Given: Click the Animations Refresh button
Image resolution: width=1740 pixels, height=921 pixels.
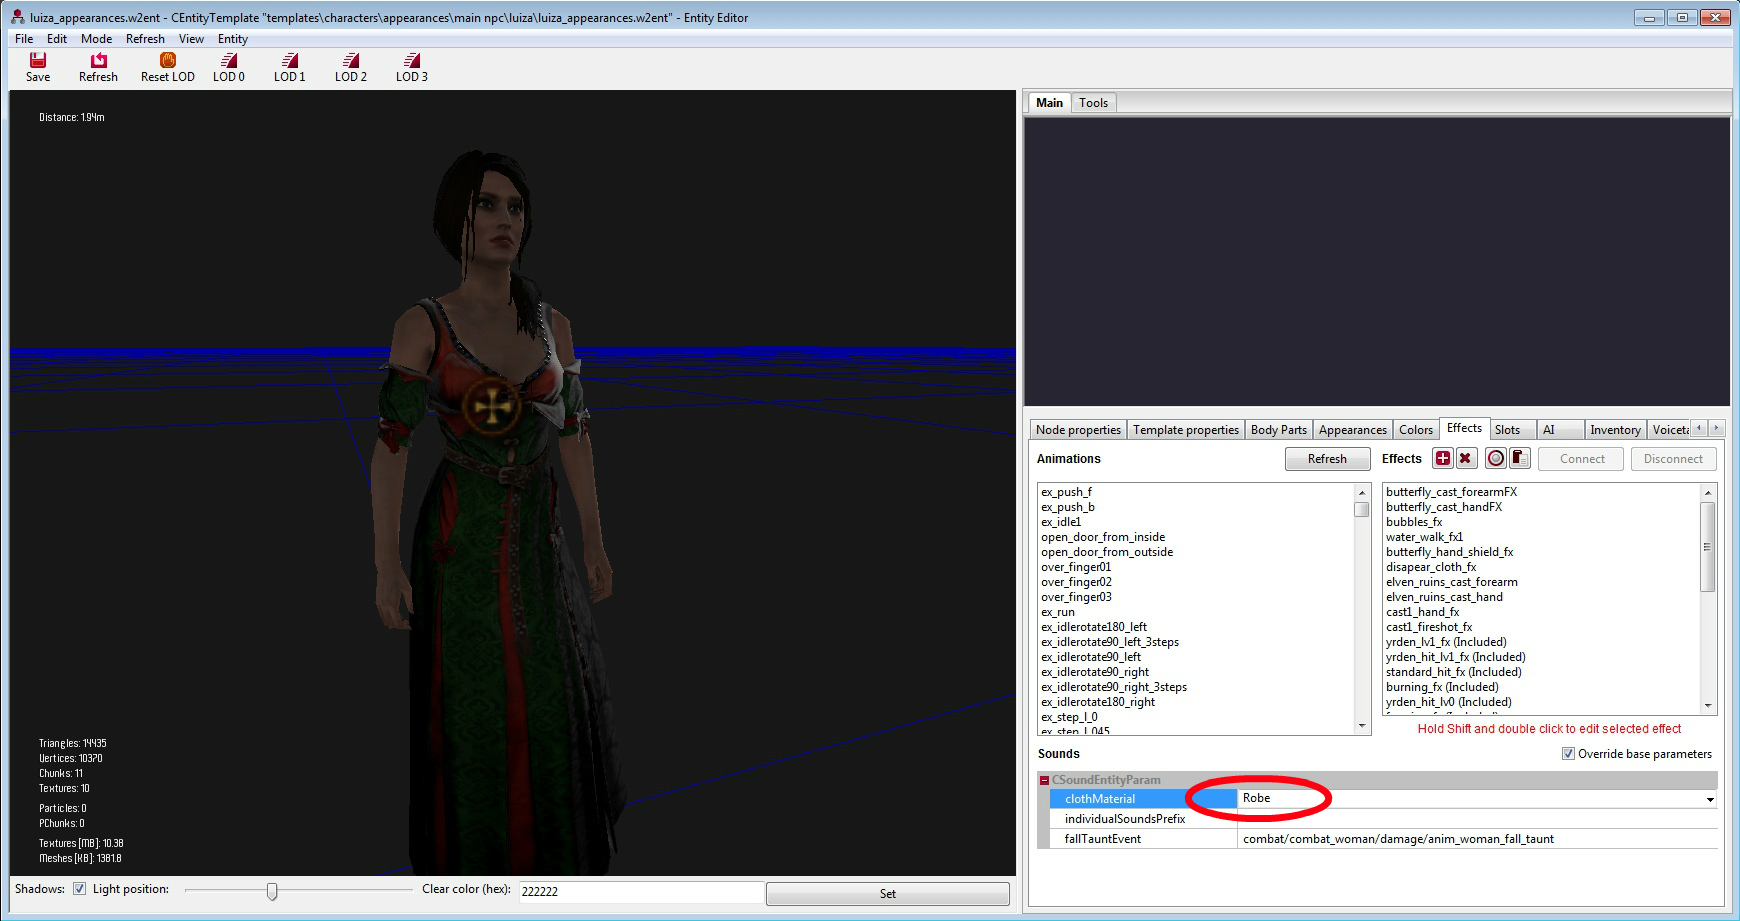Looking at the screenshot, I should pos(1327,459).
